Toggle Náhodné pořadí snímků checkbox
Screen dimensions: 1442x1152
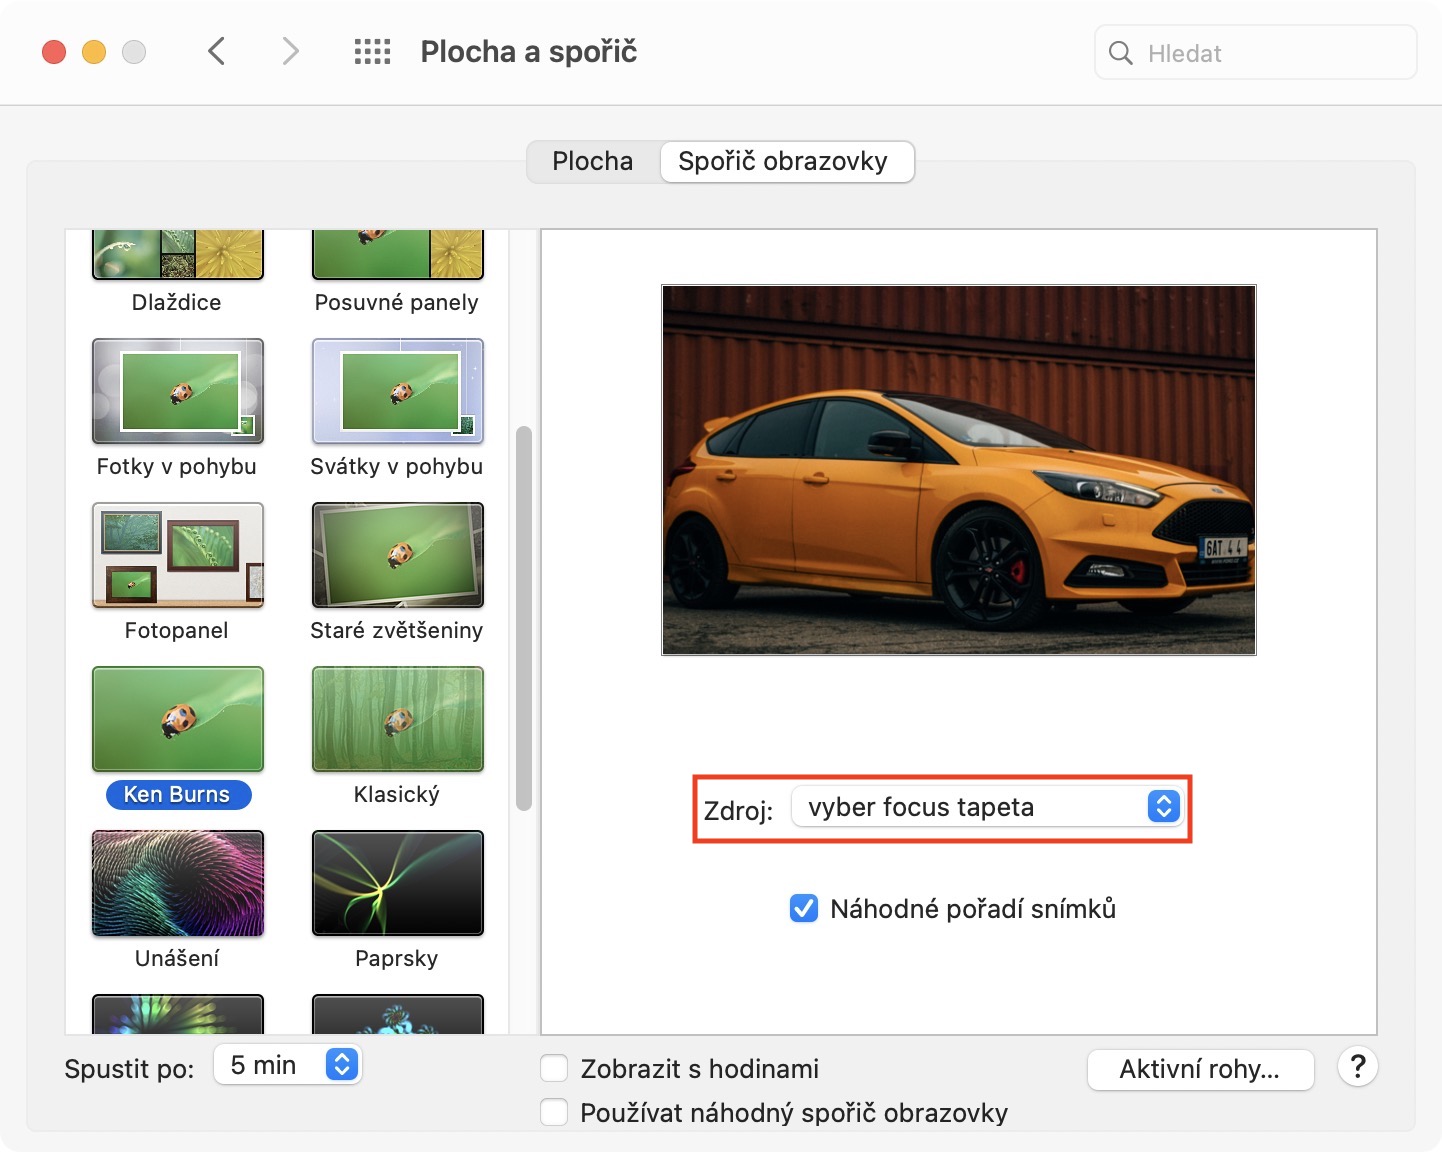804,908
